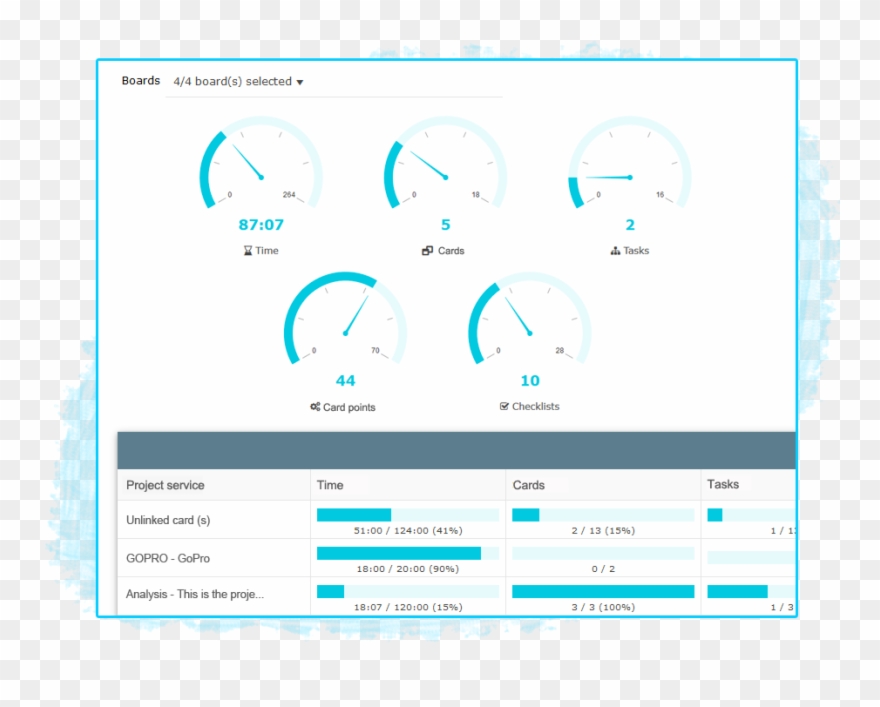Sort by Project service column header
This screenshot has width=880, height=707.
165,485
